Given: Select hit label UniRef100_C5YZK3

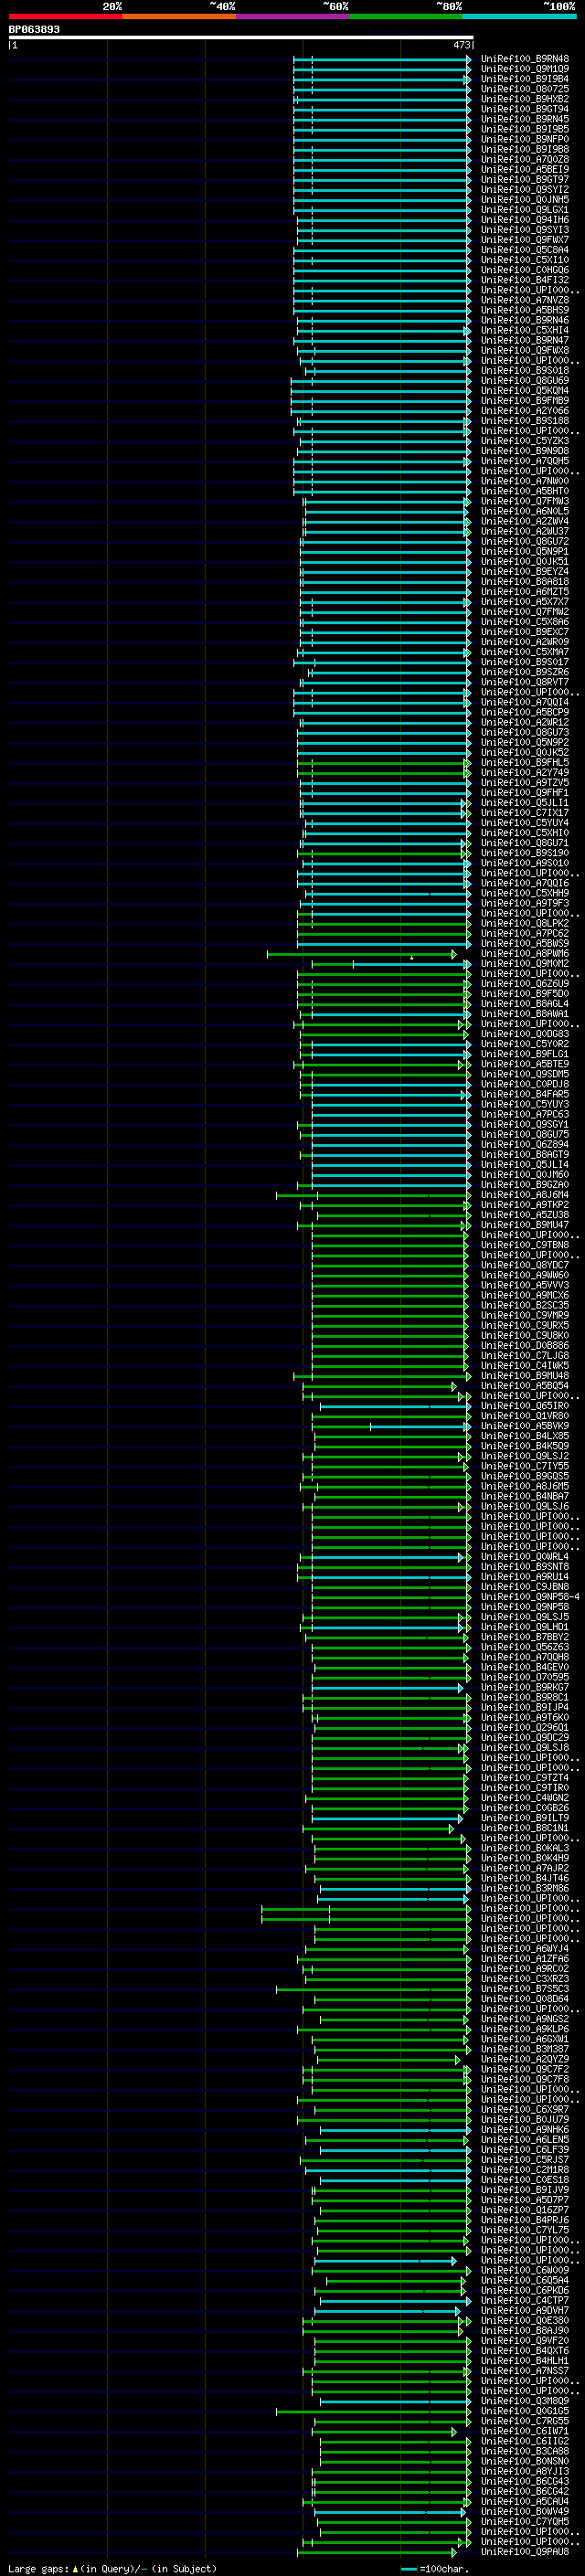Looking at the screenshot, I should coord(525,441).
